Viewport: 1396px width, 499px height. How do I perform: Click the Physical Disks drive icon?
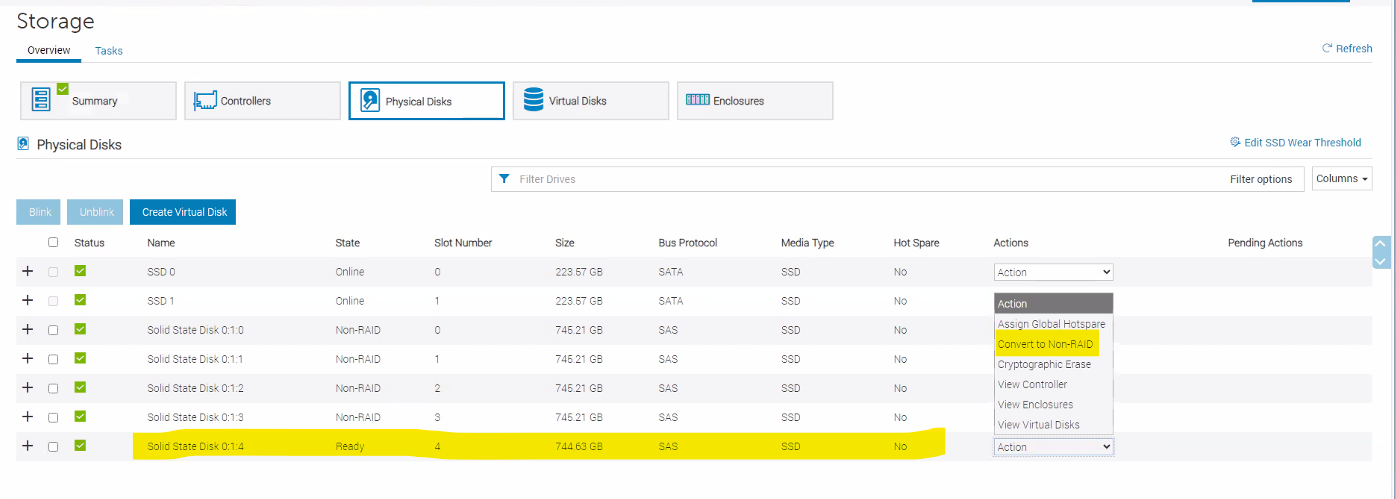pos(370,101)
